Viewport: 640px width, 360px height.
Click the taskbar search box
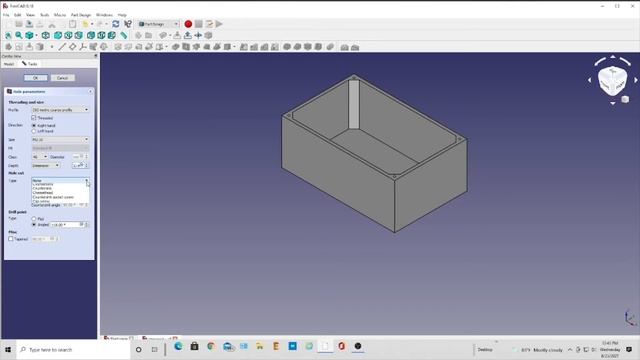[73, 350]
